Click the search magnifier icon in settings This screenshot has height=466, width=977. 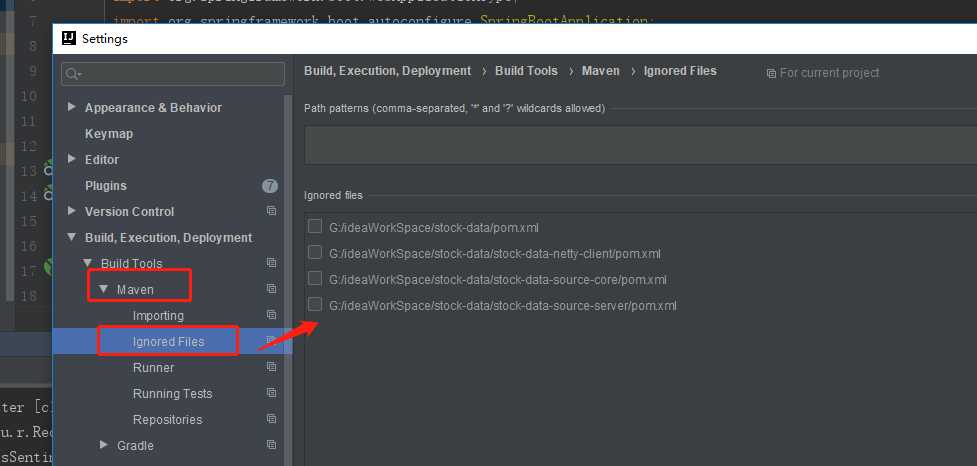tap(72, 74)
